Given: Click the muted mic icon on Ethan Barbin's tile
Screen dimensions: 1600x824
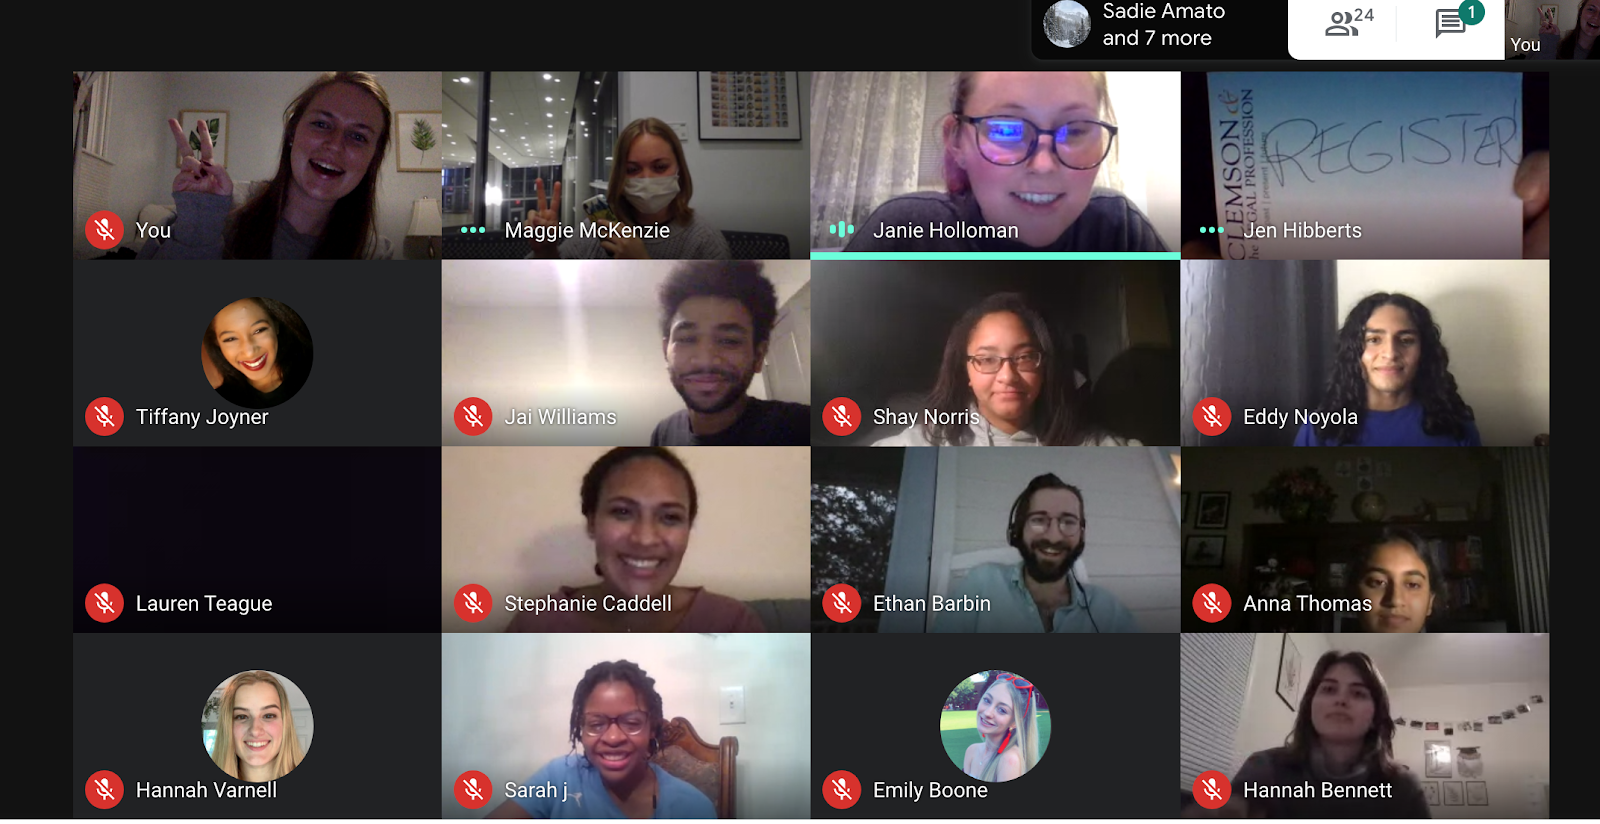Looking at the screenshot, I should 842,603.
